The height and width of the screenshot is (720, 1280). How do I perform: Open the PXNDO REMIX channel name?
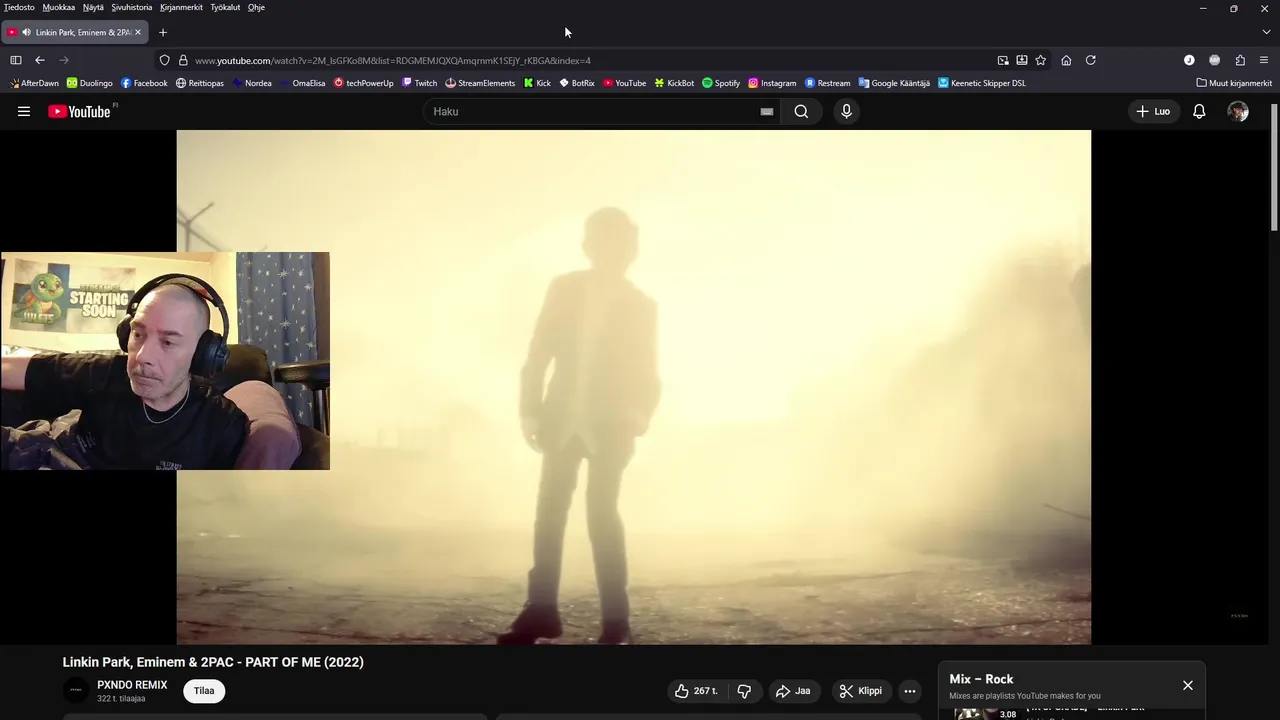click(132, 685)
